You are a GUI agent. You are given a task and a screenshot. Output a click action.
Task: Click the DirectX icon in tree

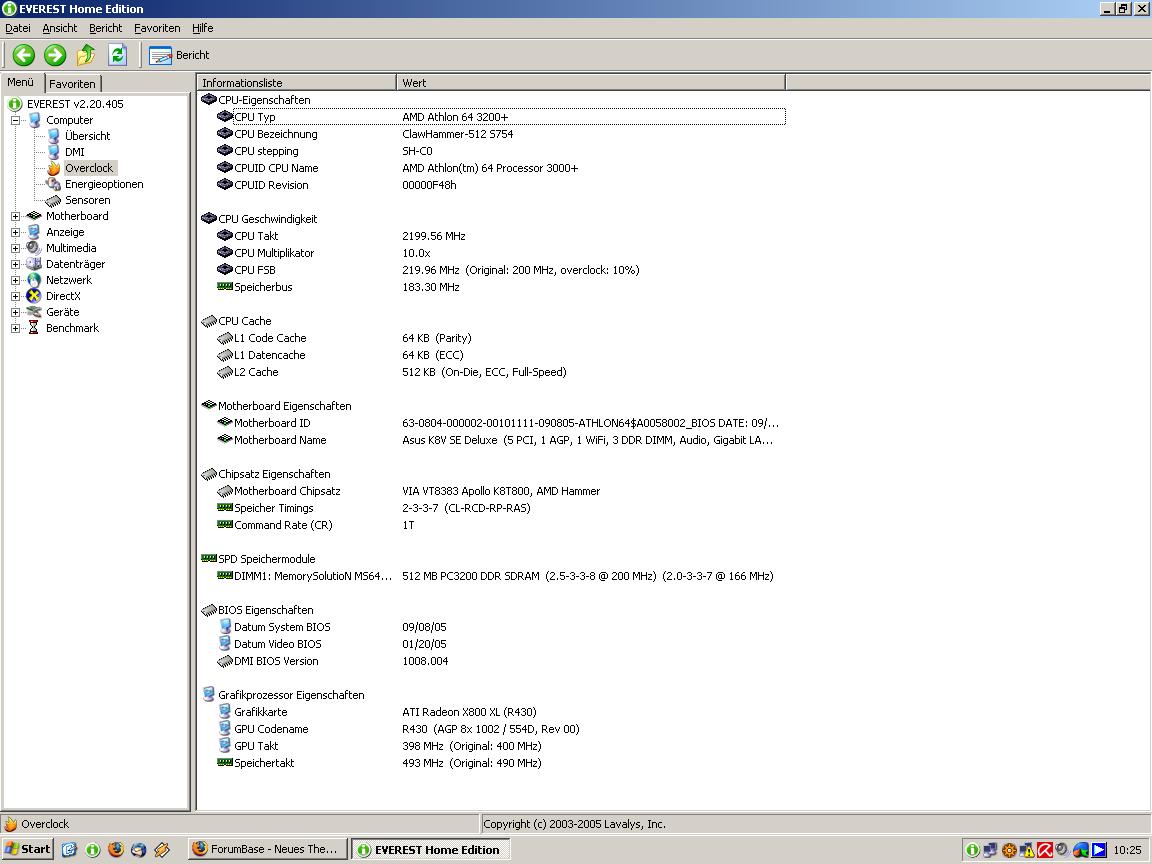tap(34, 296)
